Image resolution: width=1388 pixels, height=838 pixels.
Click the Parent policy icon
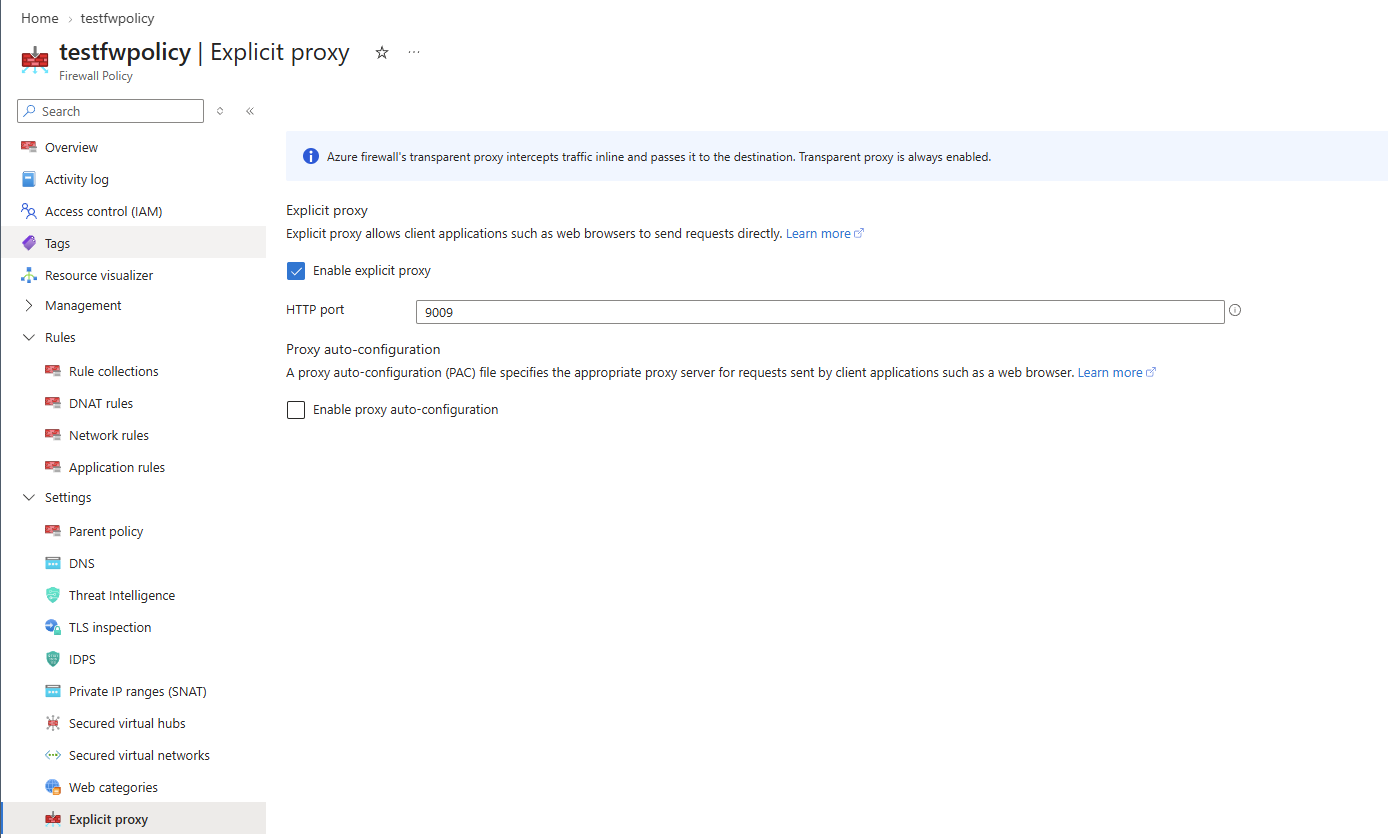coord(53,531)
